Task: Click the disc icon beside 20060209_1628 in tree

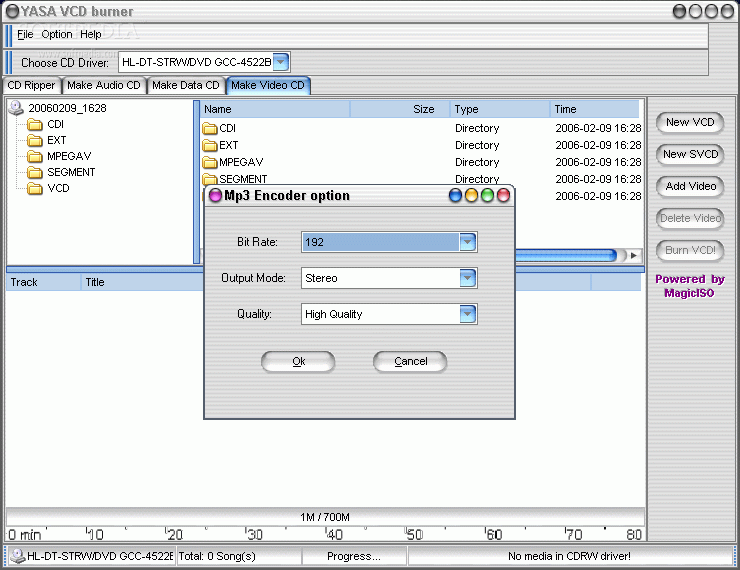Action: pos(16,108)
